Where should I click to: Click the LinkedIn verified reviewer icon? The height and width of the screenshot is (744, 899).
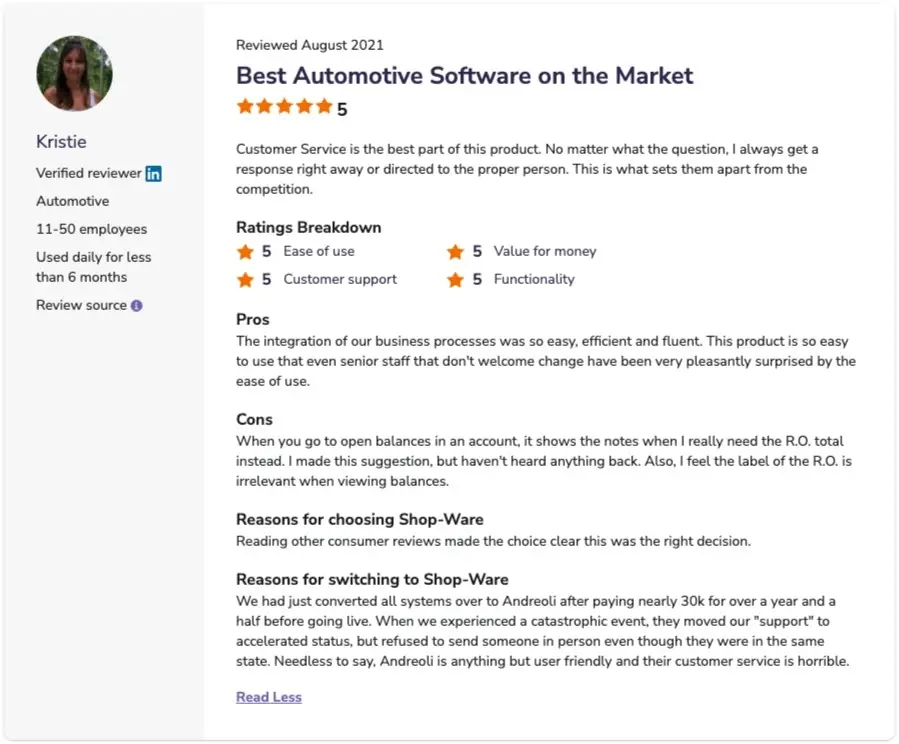[153, 173]
